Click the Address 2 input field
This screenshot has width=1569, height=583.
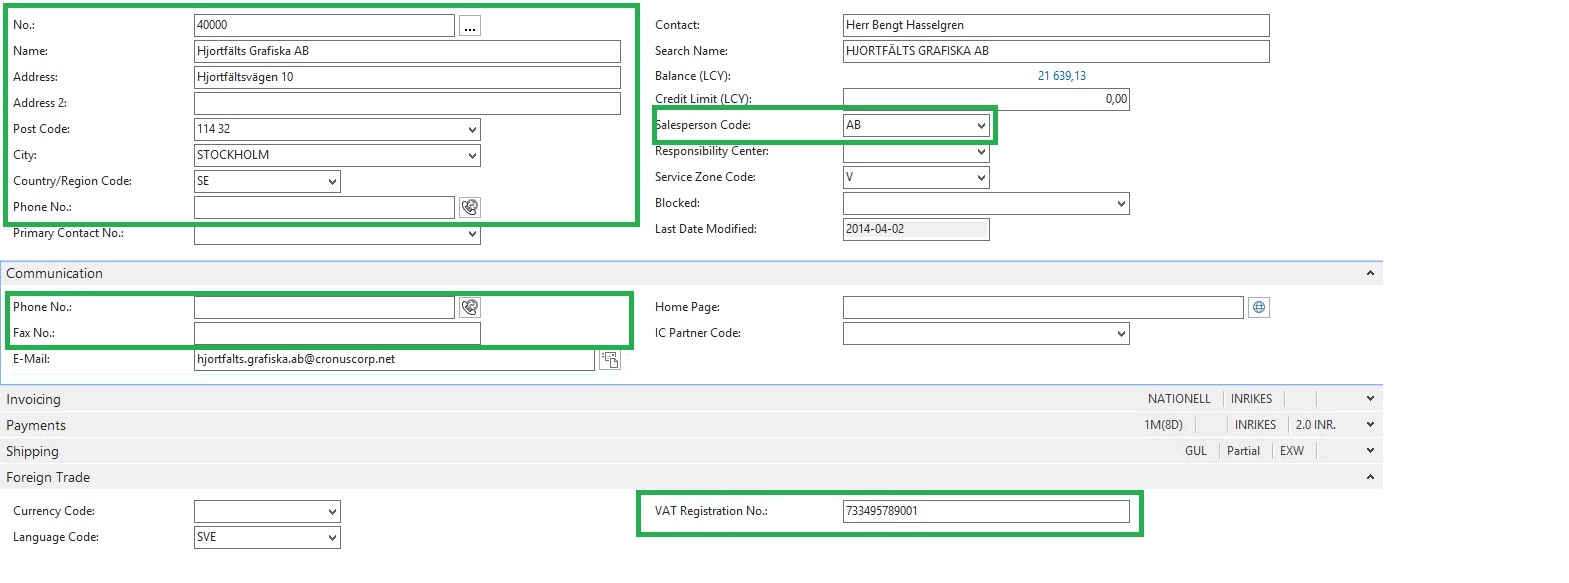pos(406,103)
